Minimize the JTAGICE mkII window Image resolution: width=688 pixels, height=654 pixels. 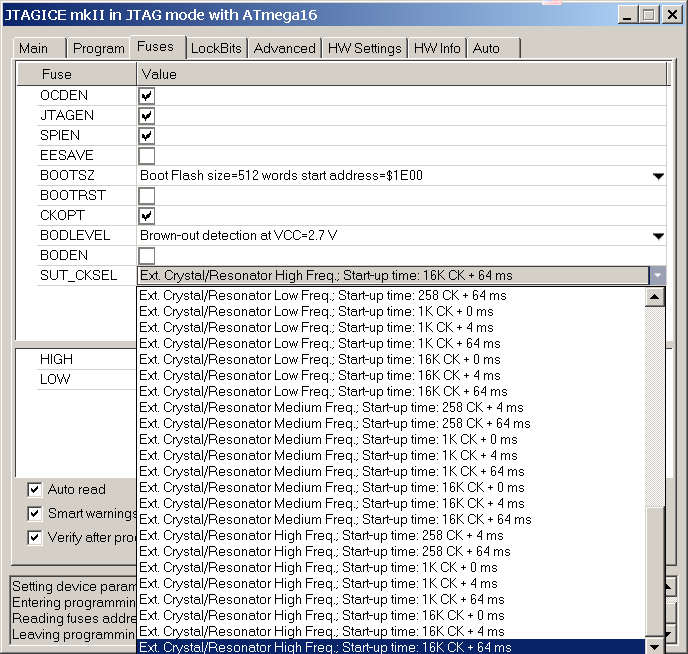coord(627,15)
